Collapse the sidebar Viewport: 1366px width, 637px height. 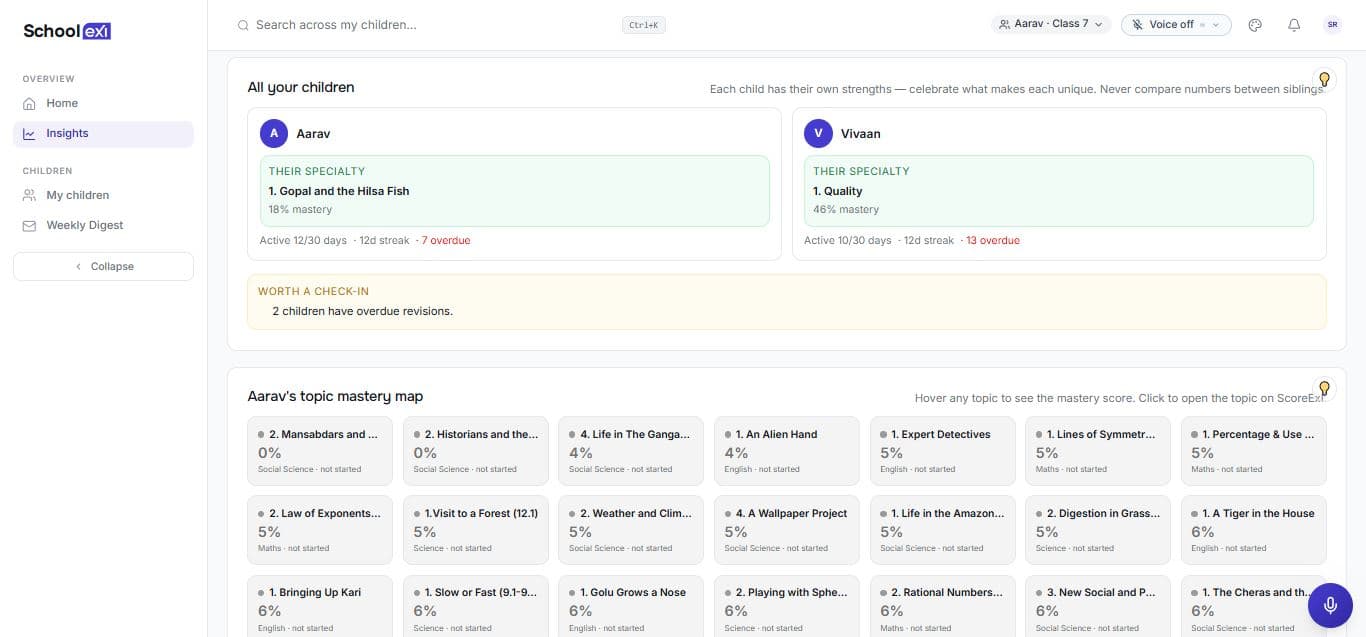[x=103, y=266]
